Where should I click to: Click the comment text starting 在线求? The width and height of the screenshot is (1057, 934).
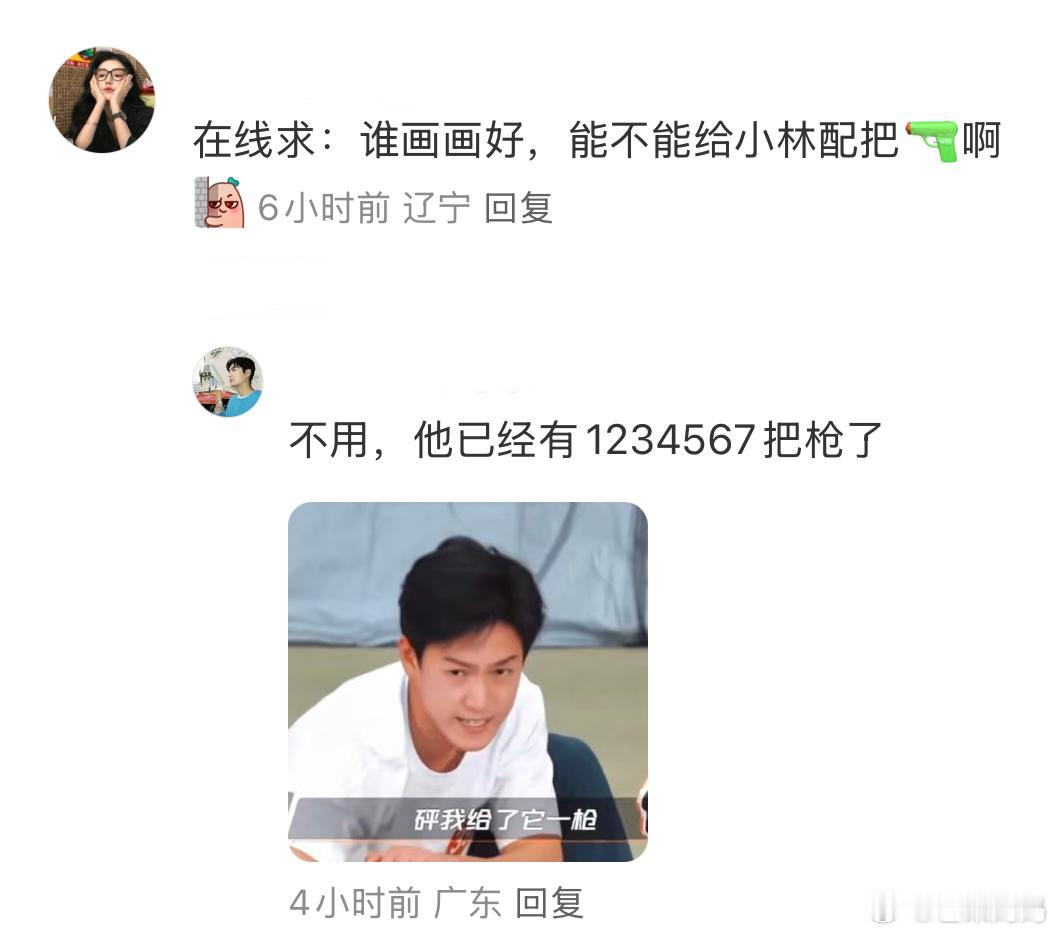(x=597, y=140)
